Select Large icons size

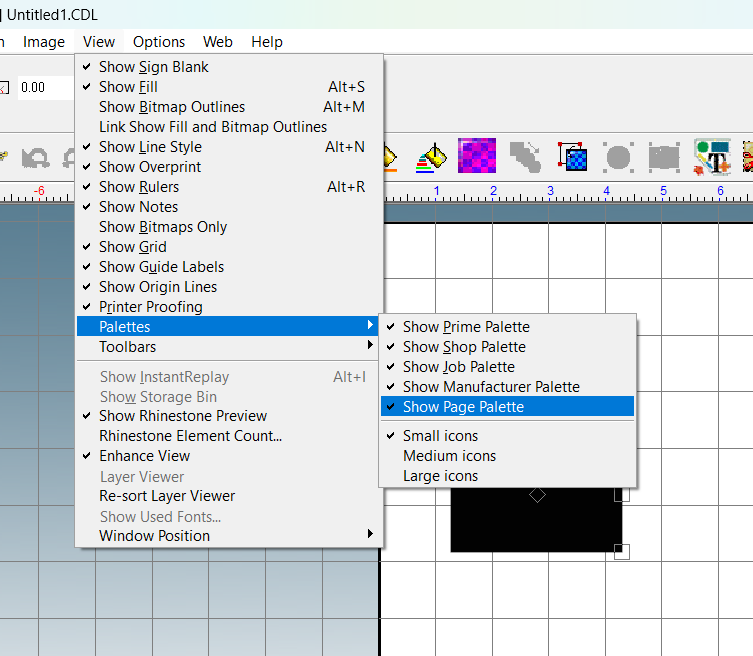(x=508, y=476)
